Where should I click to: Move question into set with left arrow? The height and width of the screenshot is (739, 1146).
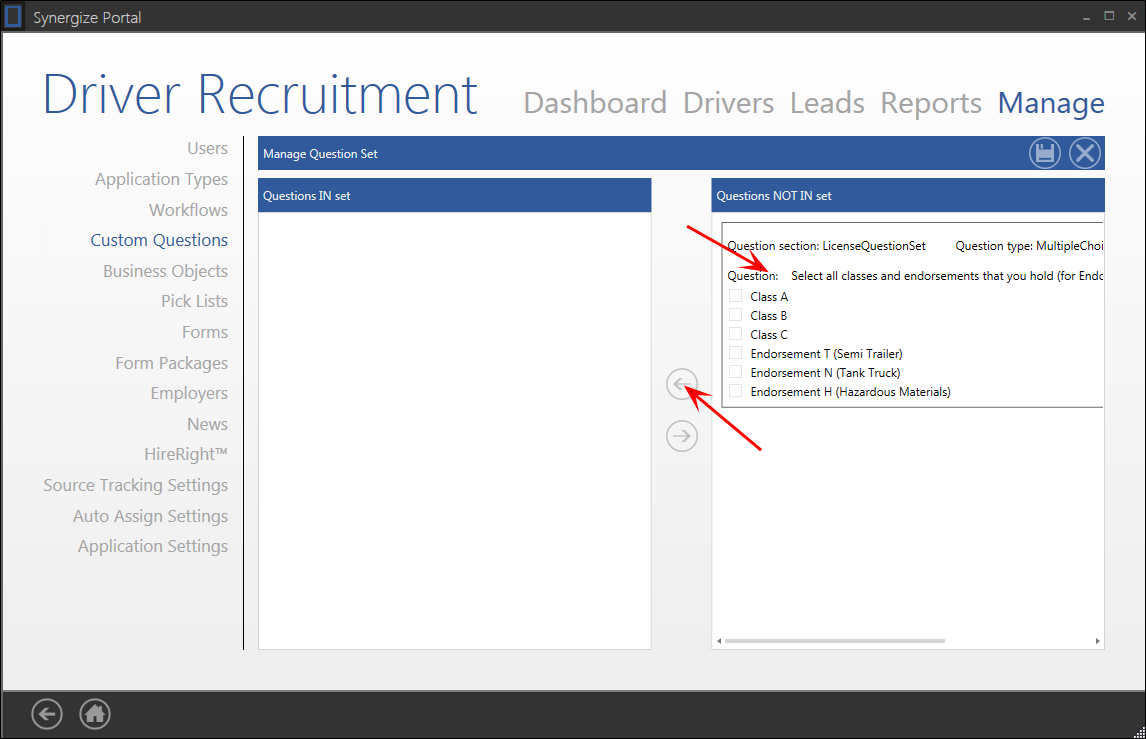coord(681,384)
